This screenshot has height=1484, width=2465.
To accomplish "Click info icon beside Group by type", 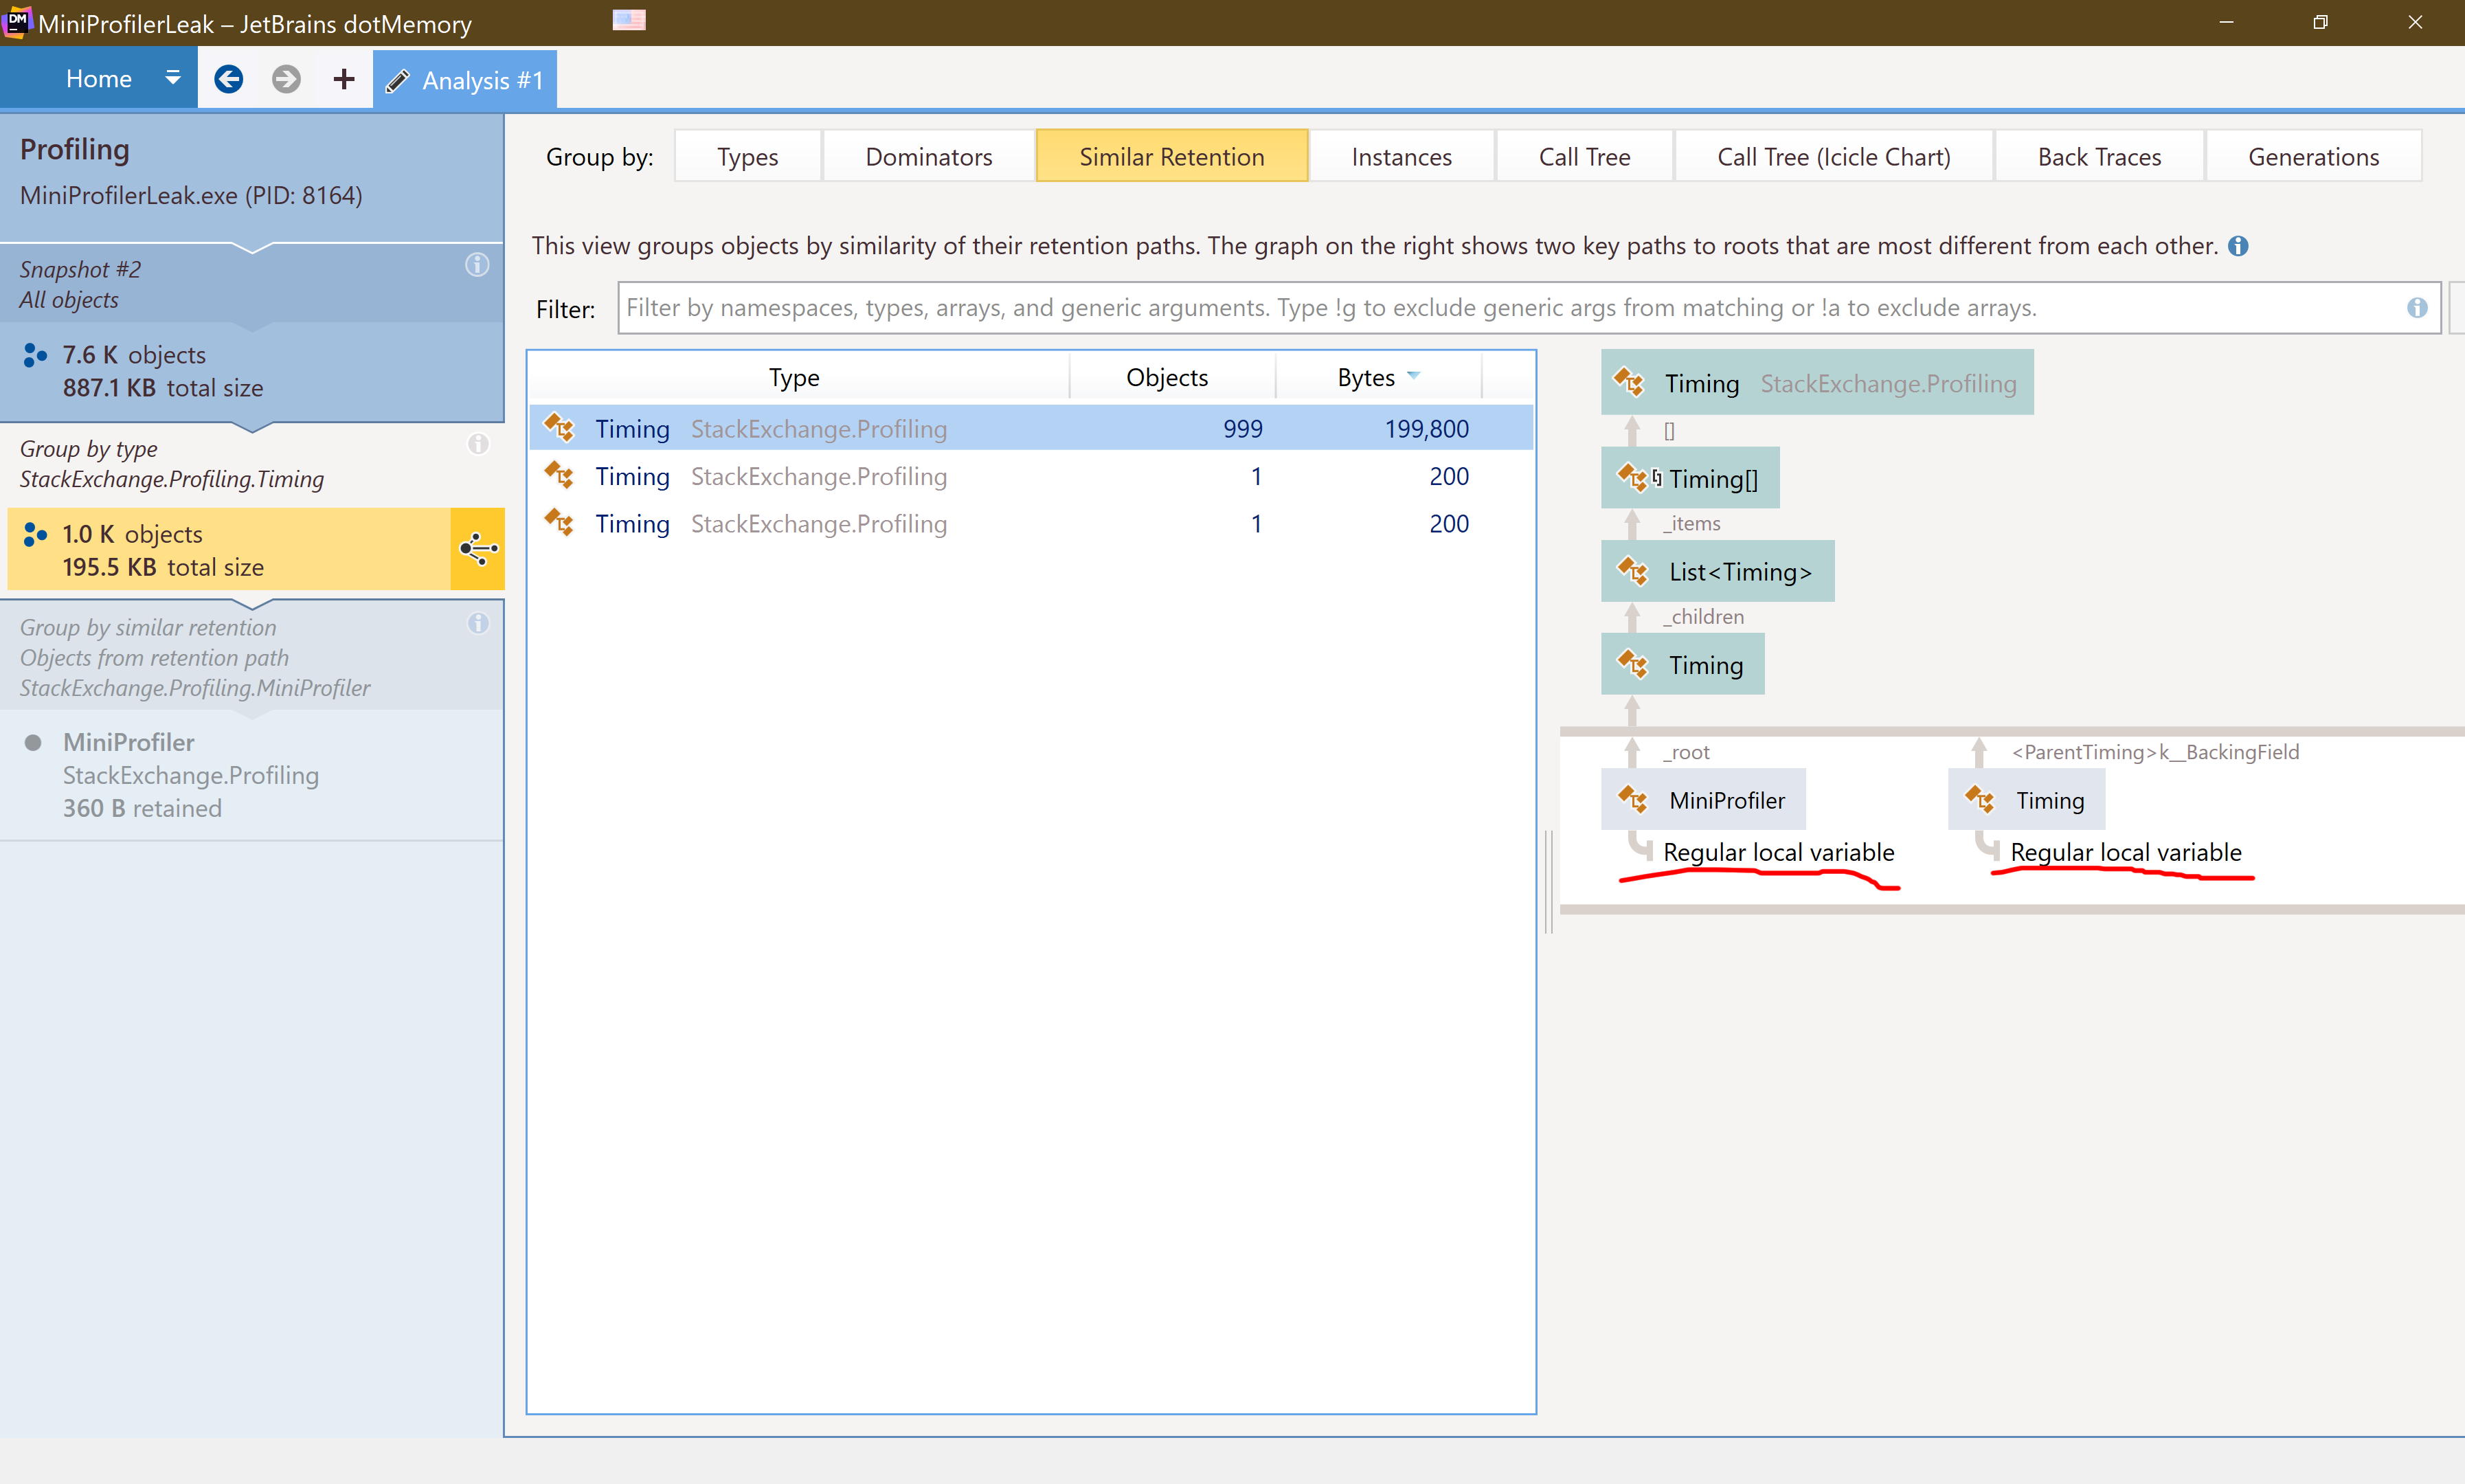I will 478,444.
